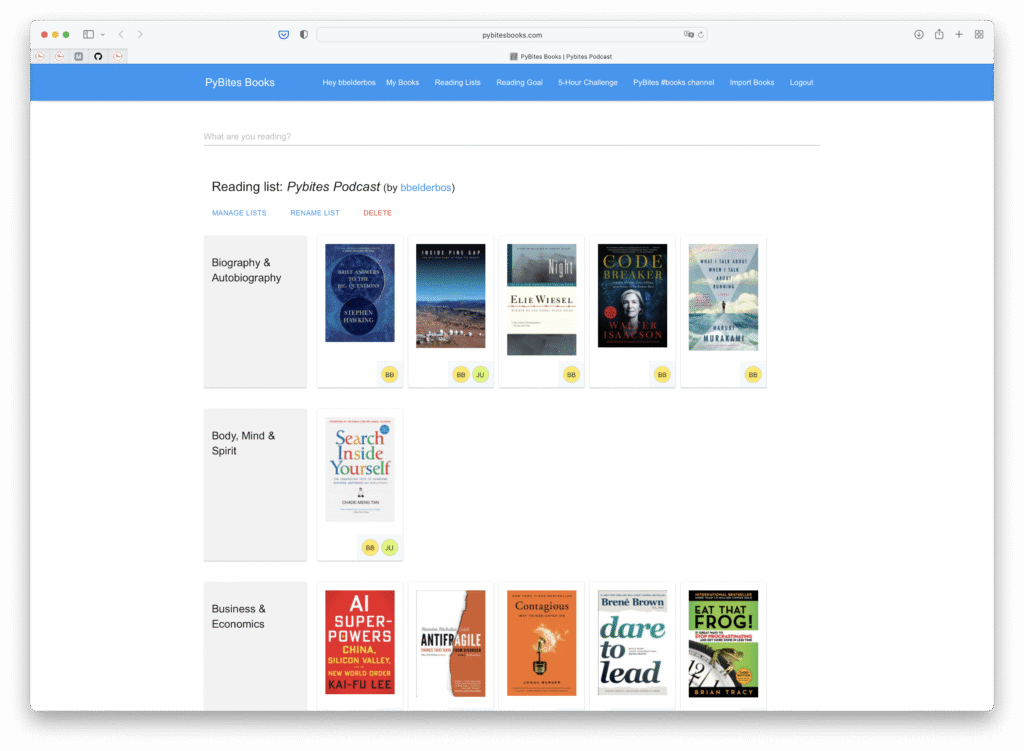Open Reading Goal in navigation
Viewport: 1024px width, 751px height.
[x=519, y=83]
